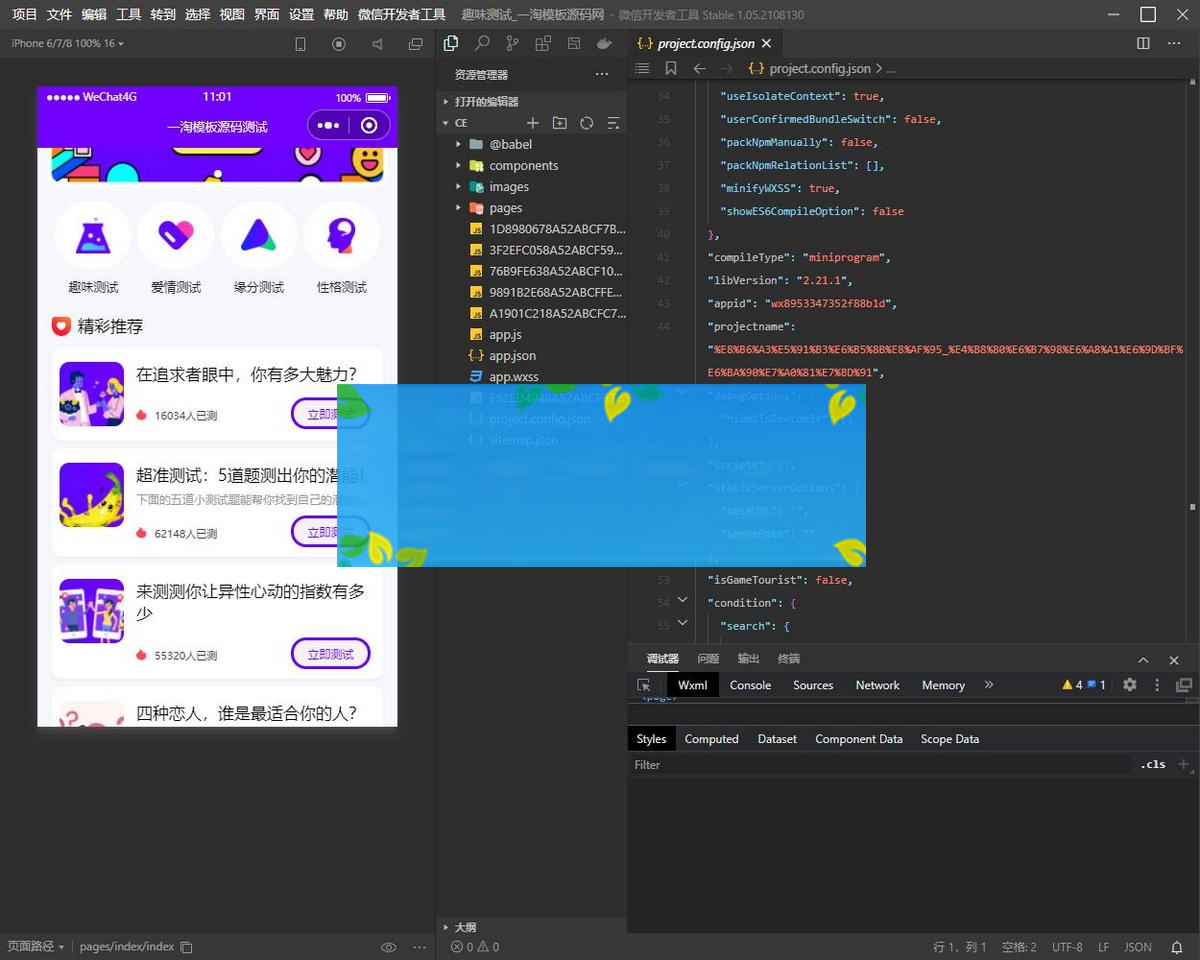Image resolution: width=1200 pixels, height=960 pixels.
Task: Create a new folder in the explorer
Action: (x=560, y=122)
